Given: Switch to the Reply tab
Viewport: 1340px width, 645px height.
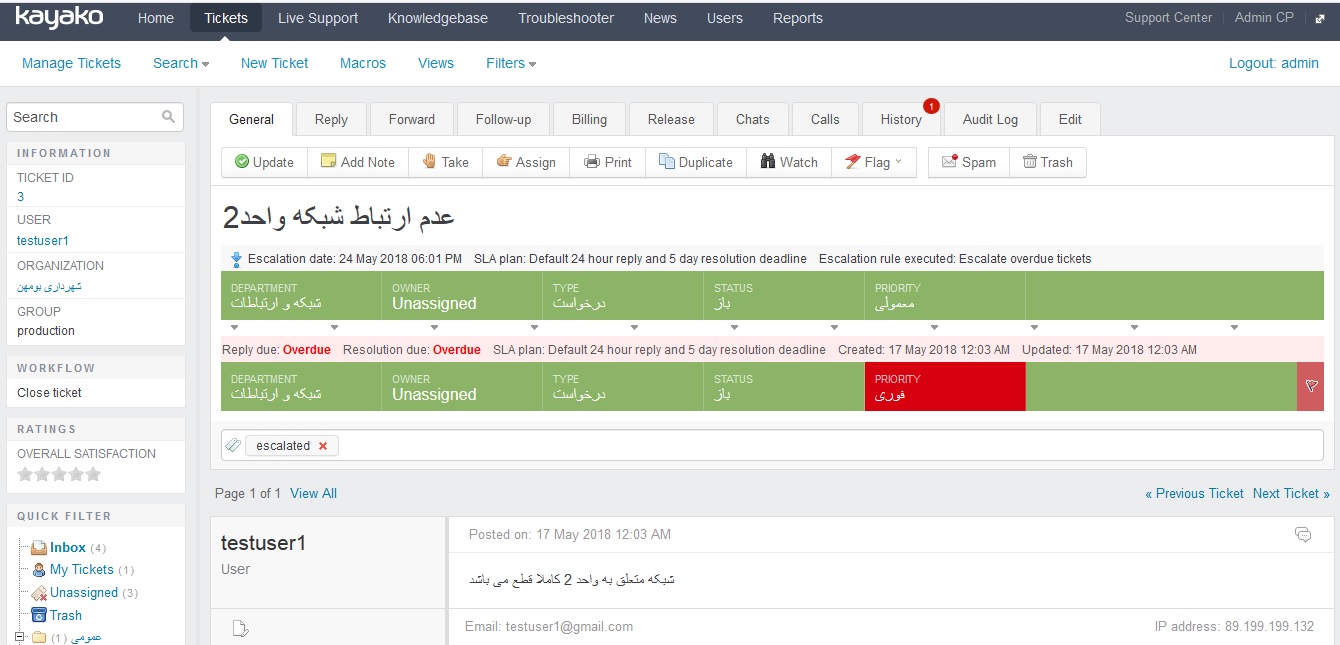Looking at the screenshot, I should (331, 119).
